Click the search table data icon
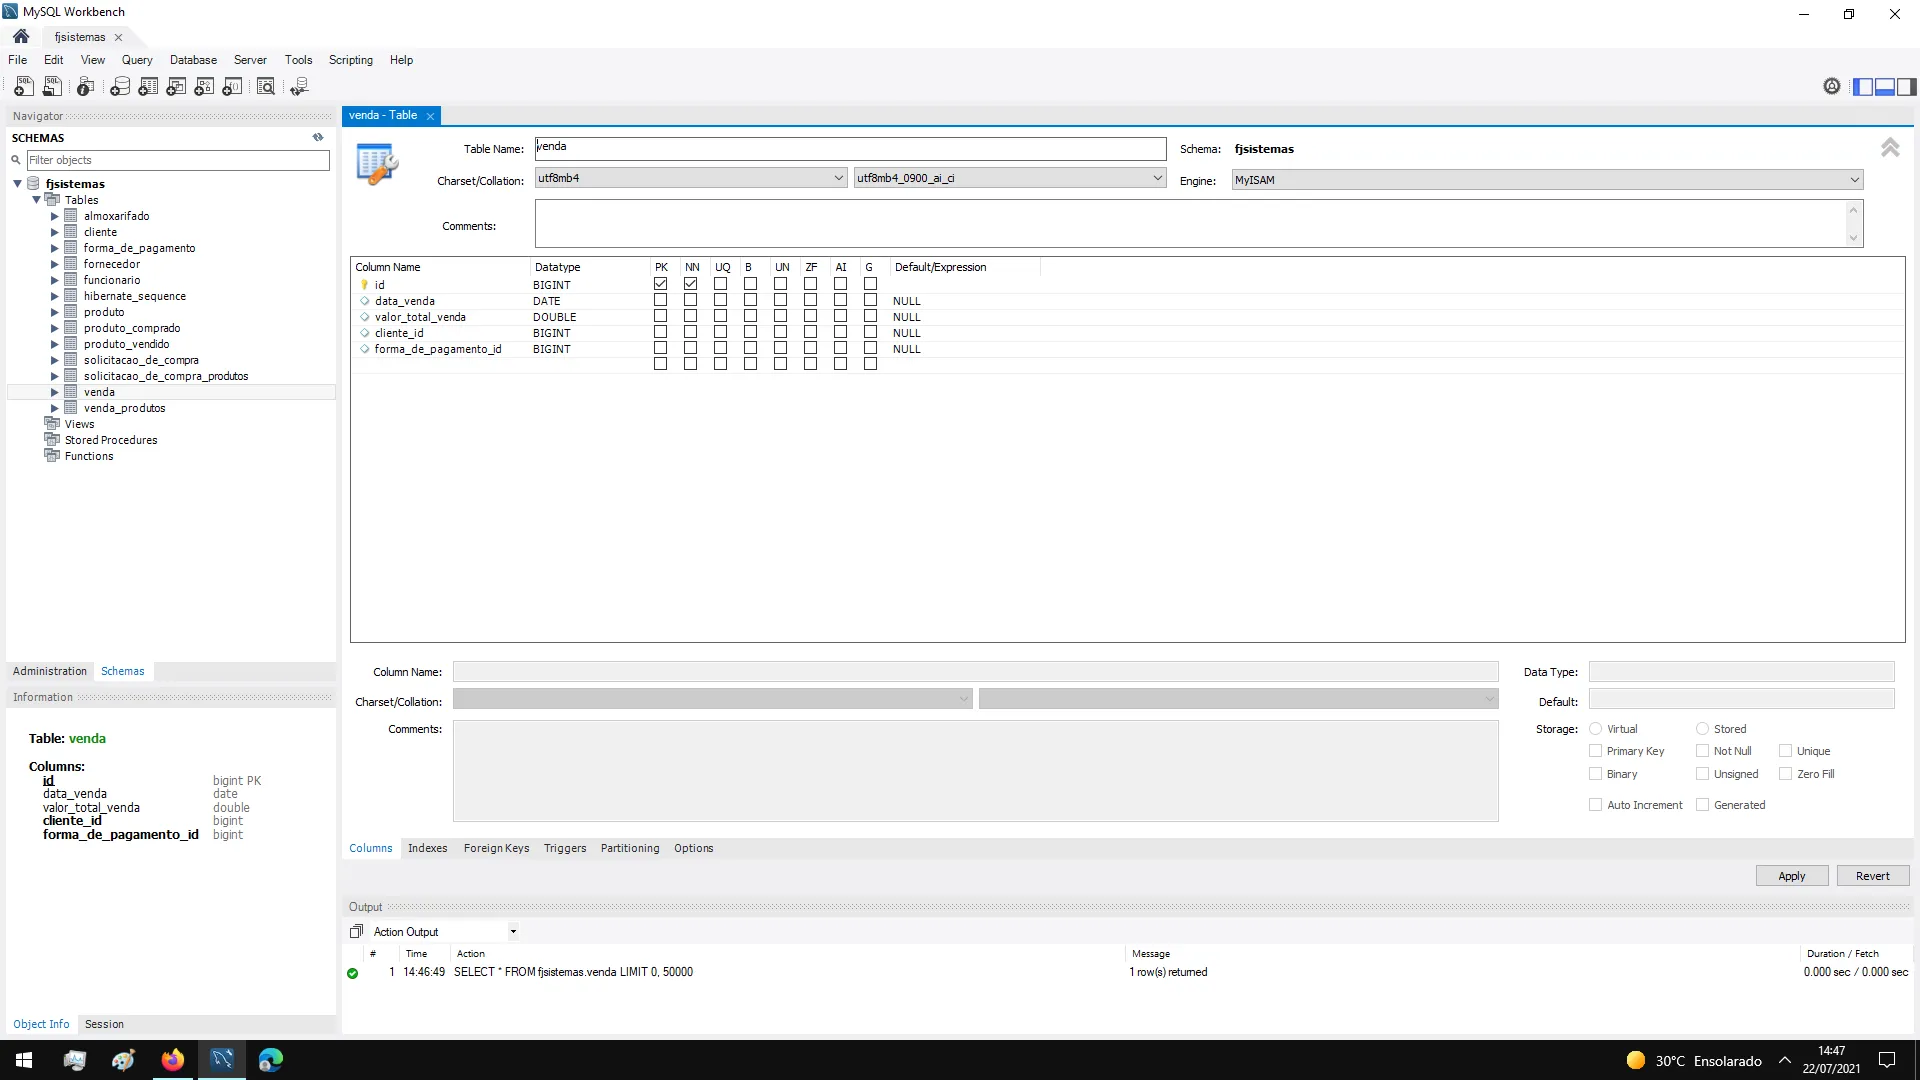This screenshot has height=1080, width=1920. [x=266, y=87]
